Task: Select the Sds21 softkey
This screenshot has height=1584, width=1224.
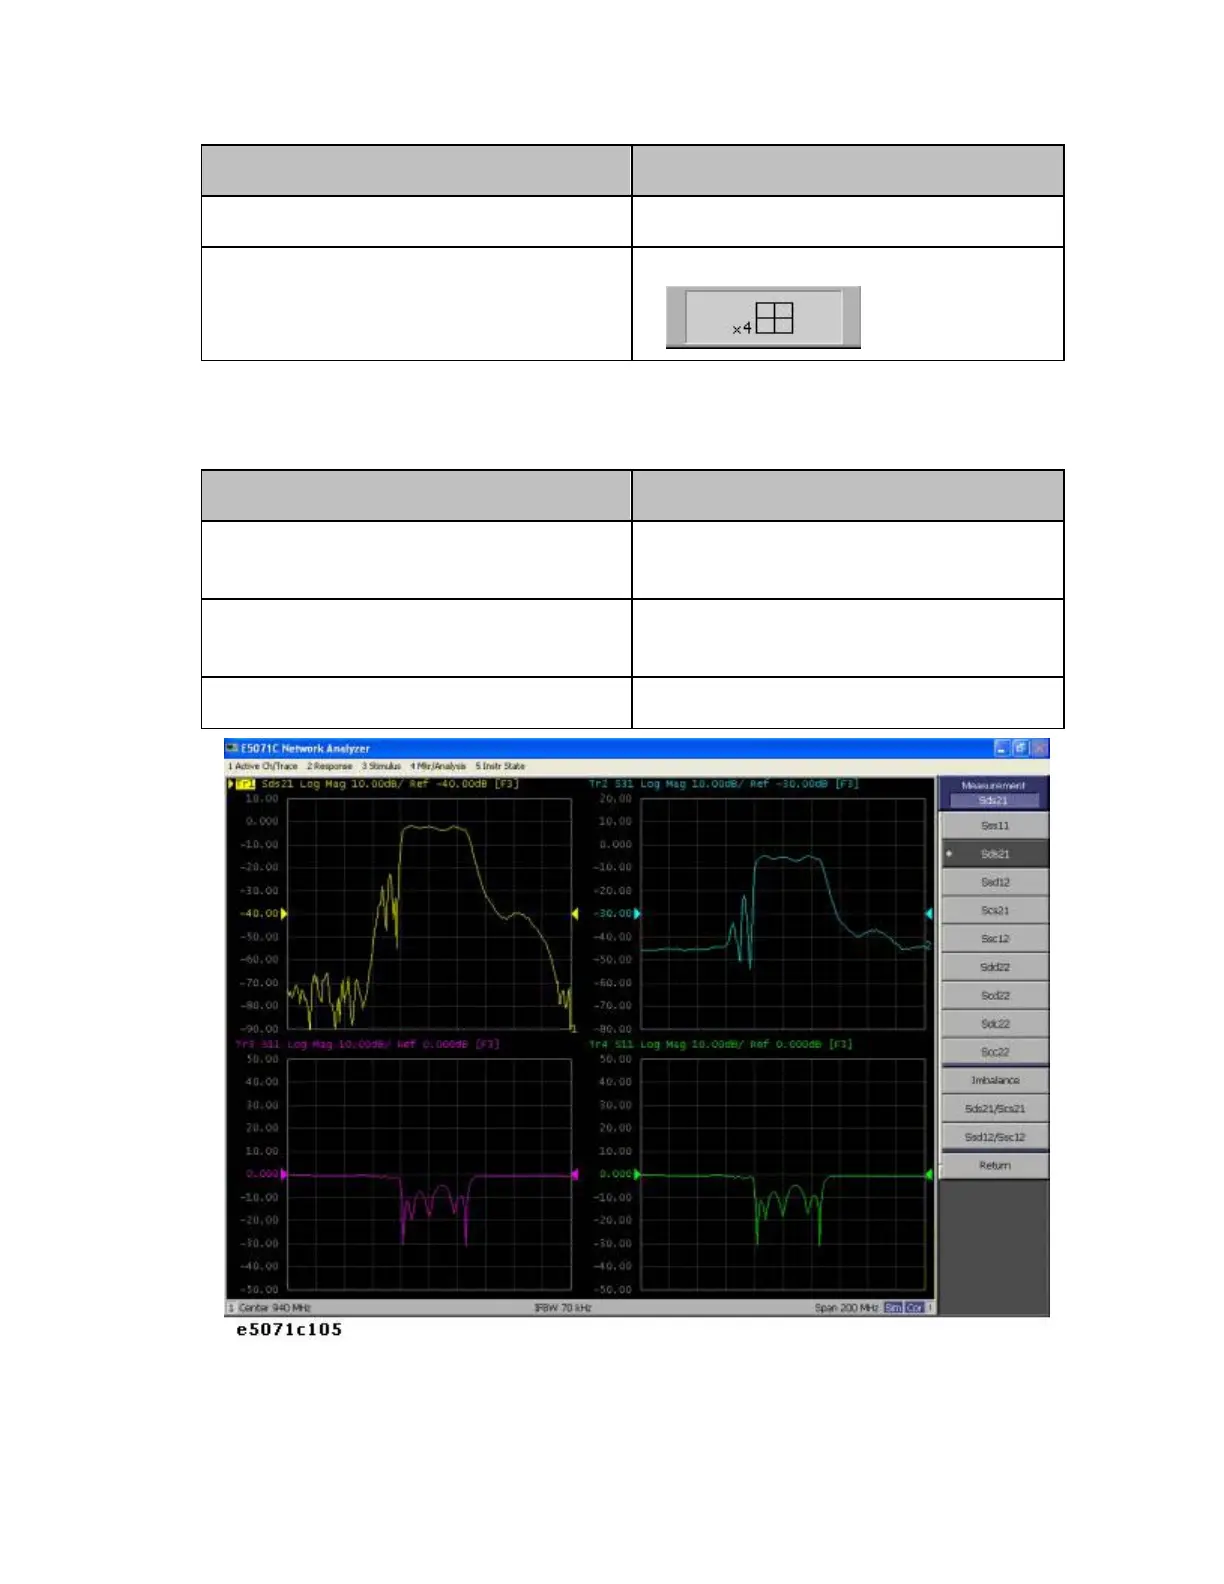Action: click(995, 854)
